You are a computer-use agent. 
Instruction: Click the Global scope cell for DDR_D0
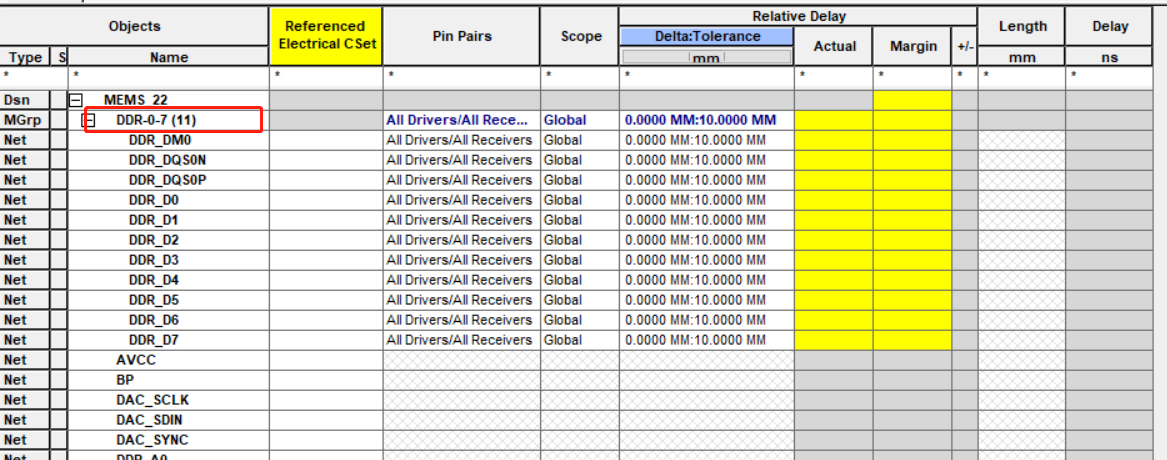point(581,200)
